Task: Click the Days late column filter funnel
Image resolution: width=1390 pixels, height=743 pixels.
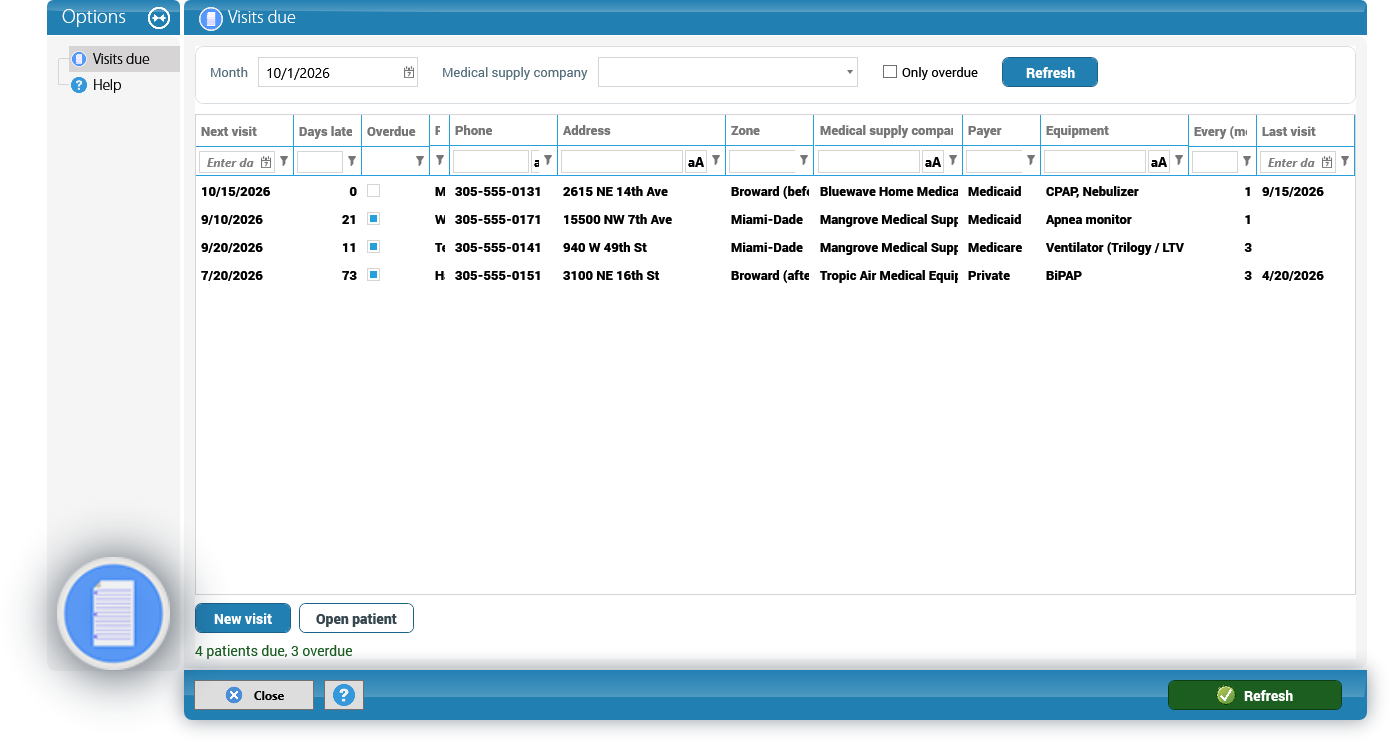Action: coord(351,161)
